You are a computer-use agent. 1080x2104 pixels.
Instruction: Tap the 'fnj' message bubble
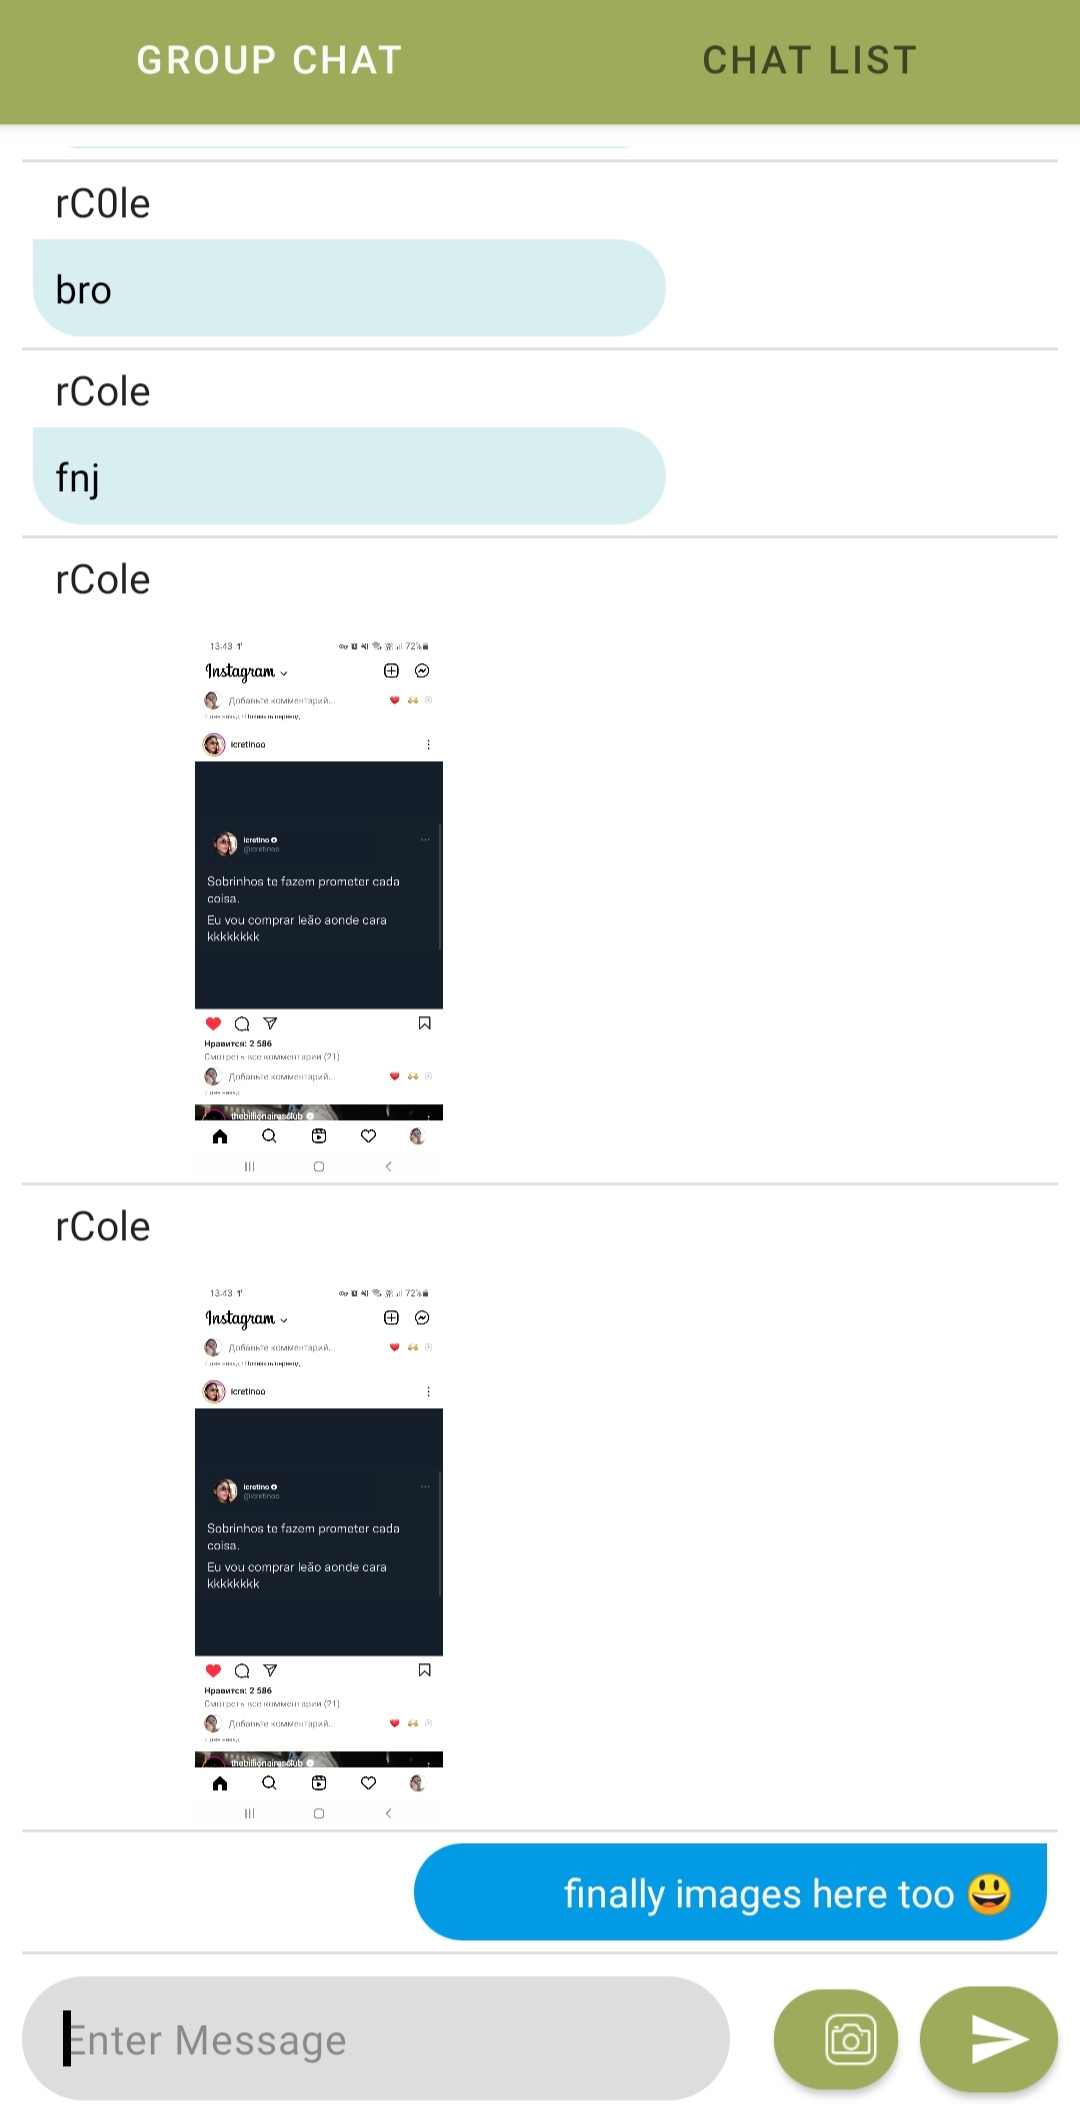[x=349, y=476]
